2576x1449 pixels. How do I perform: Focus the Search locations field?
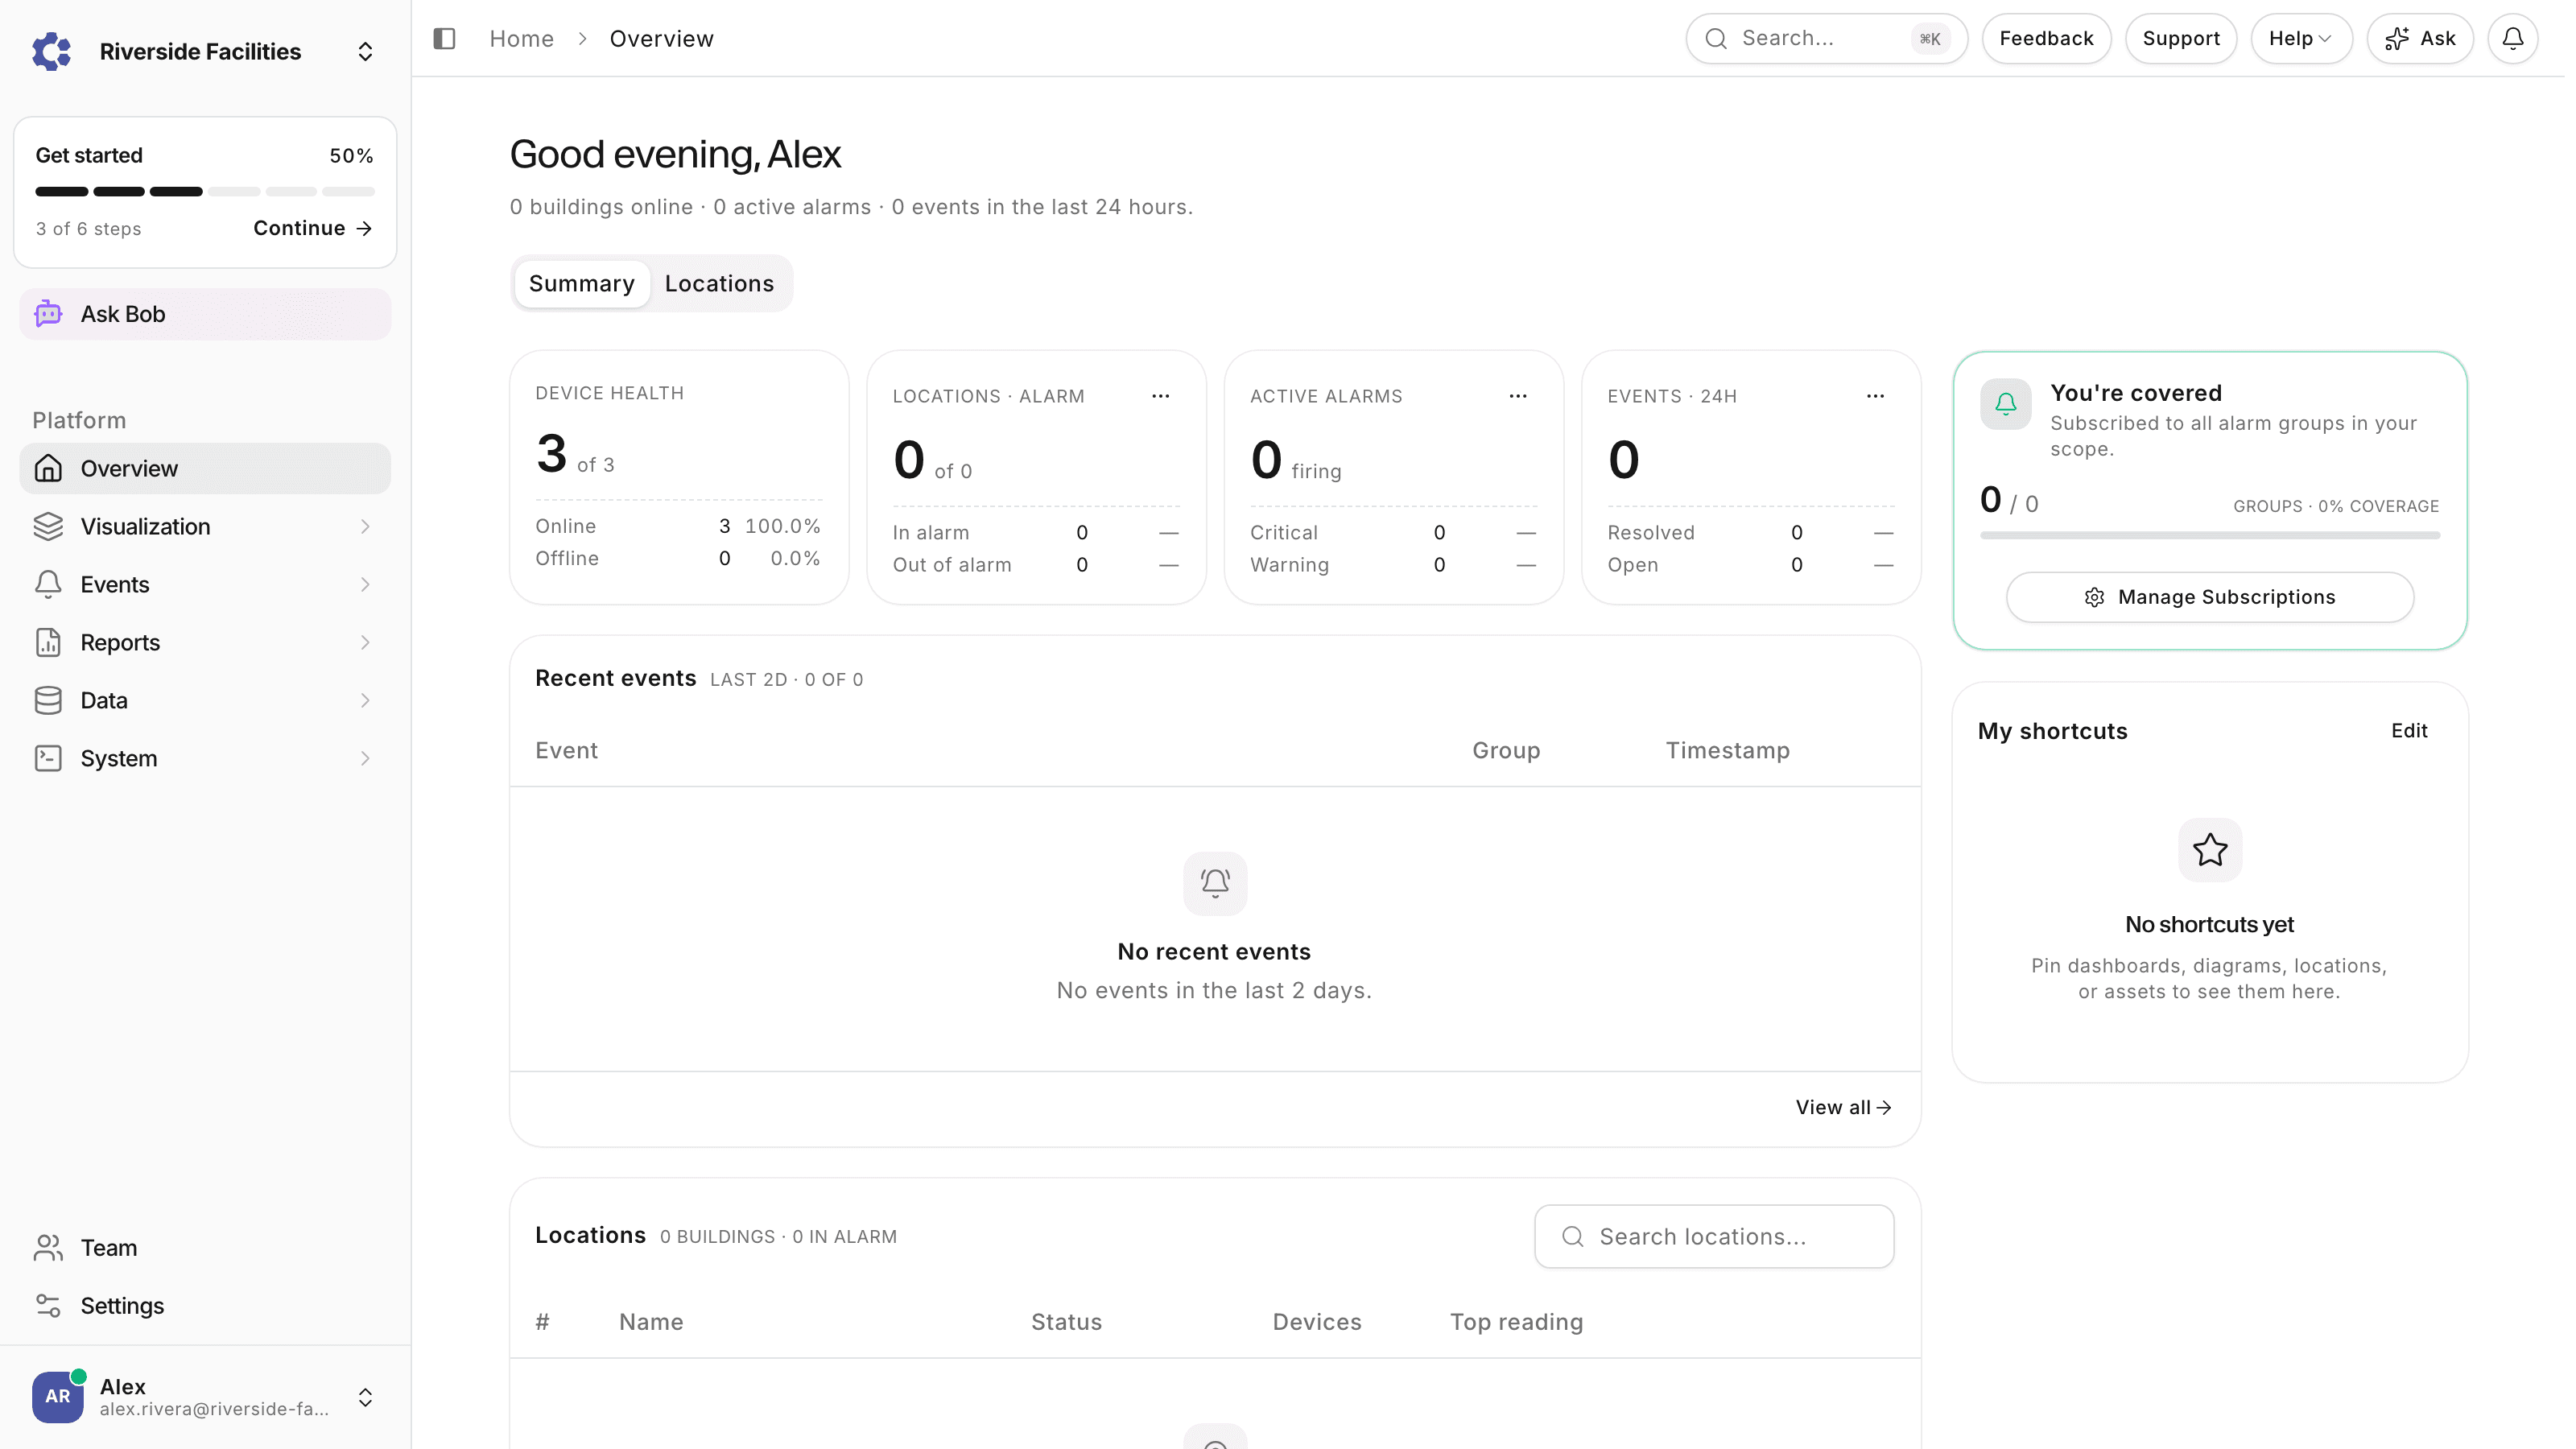point(1713,1236)
